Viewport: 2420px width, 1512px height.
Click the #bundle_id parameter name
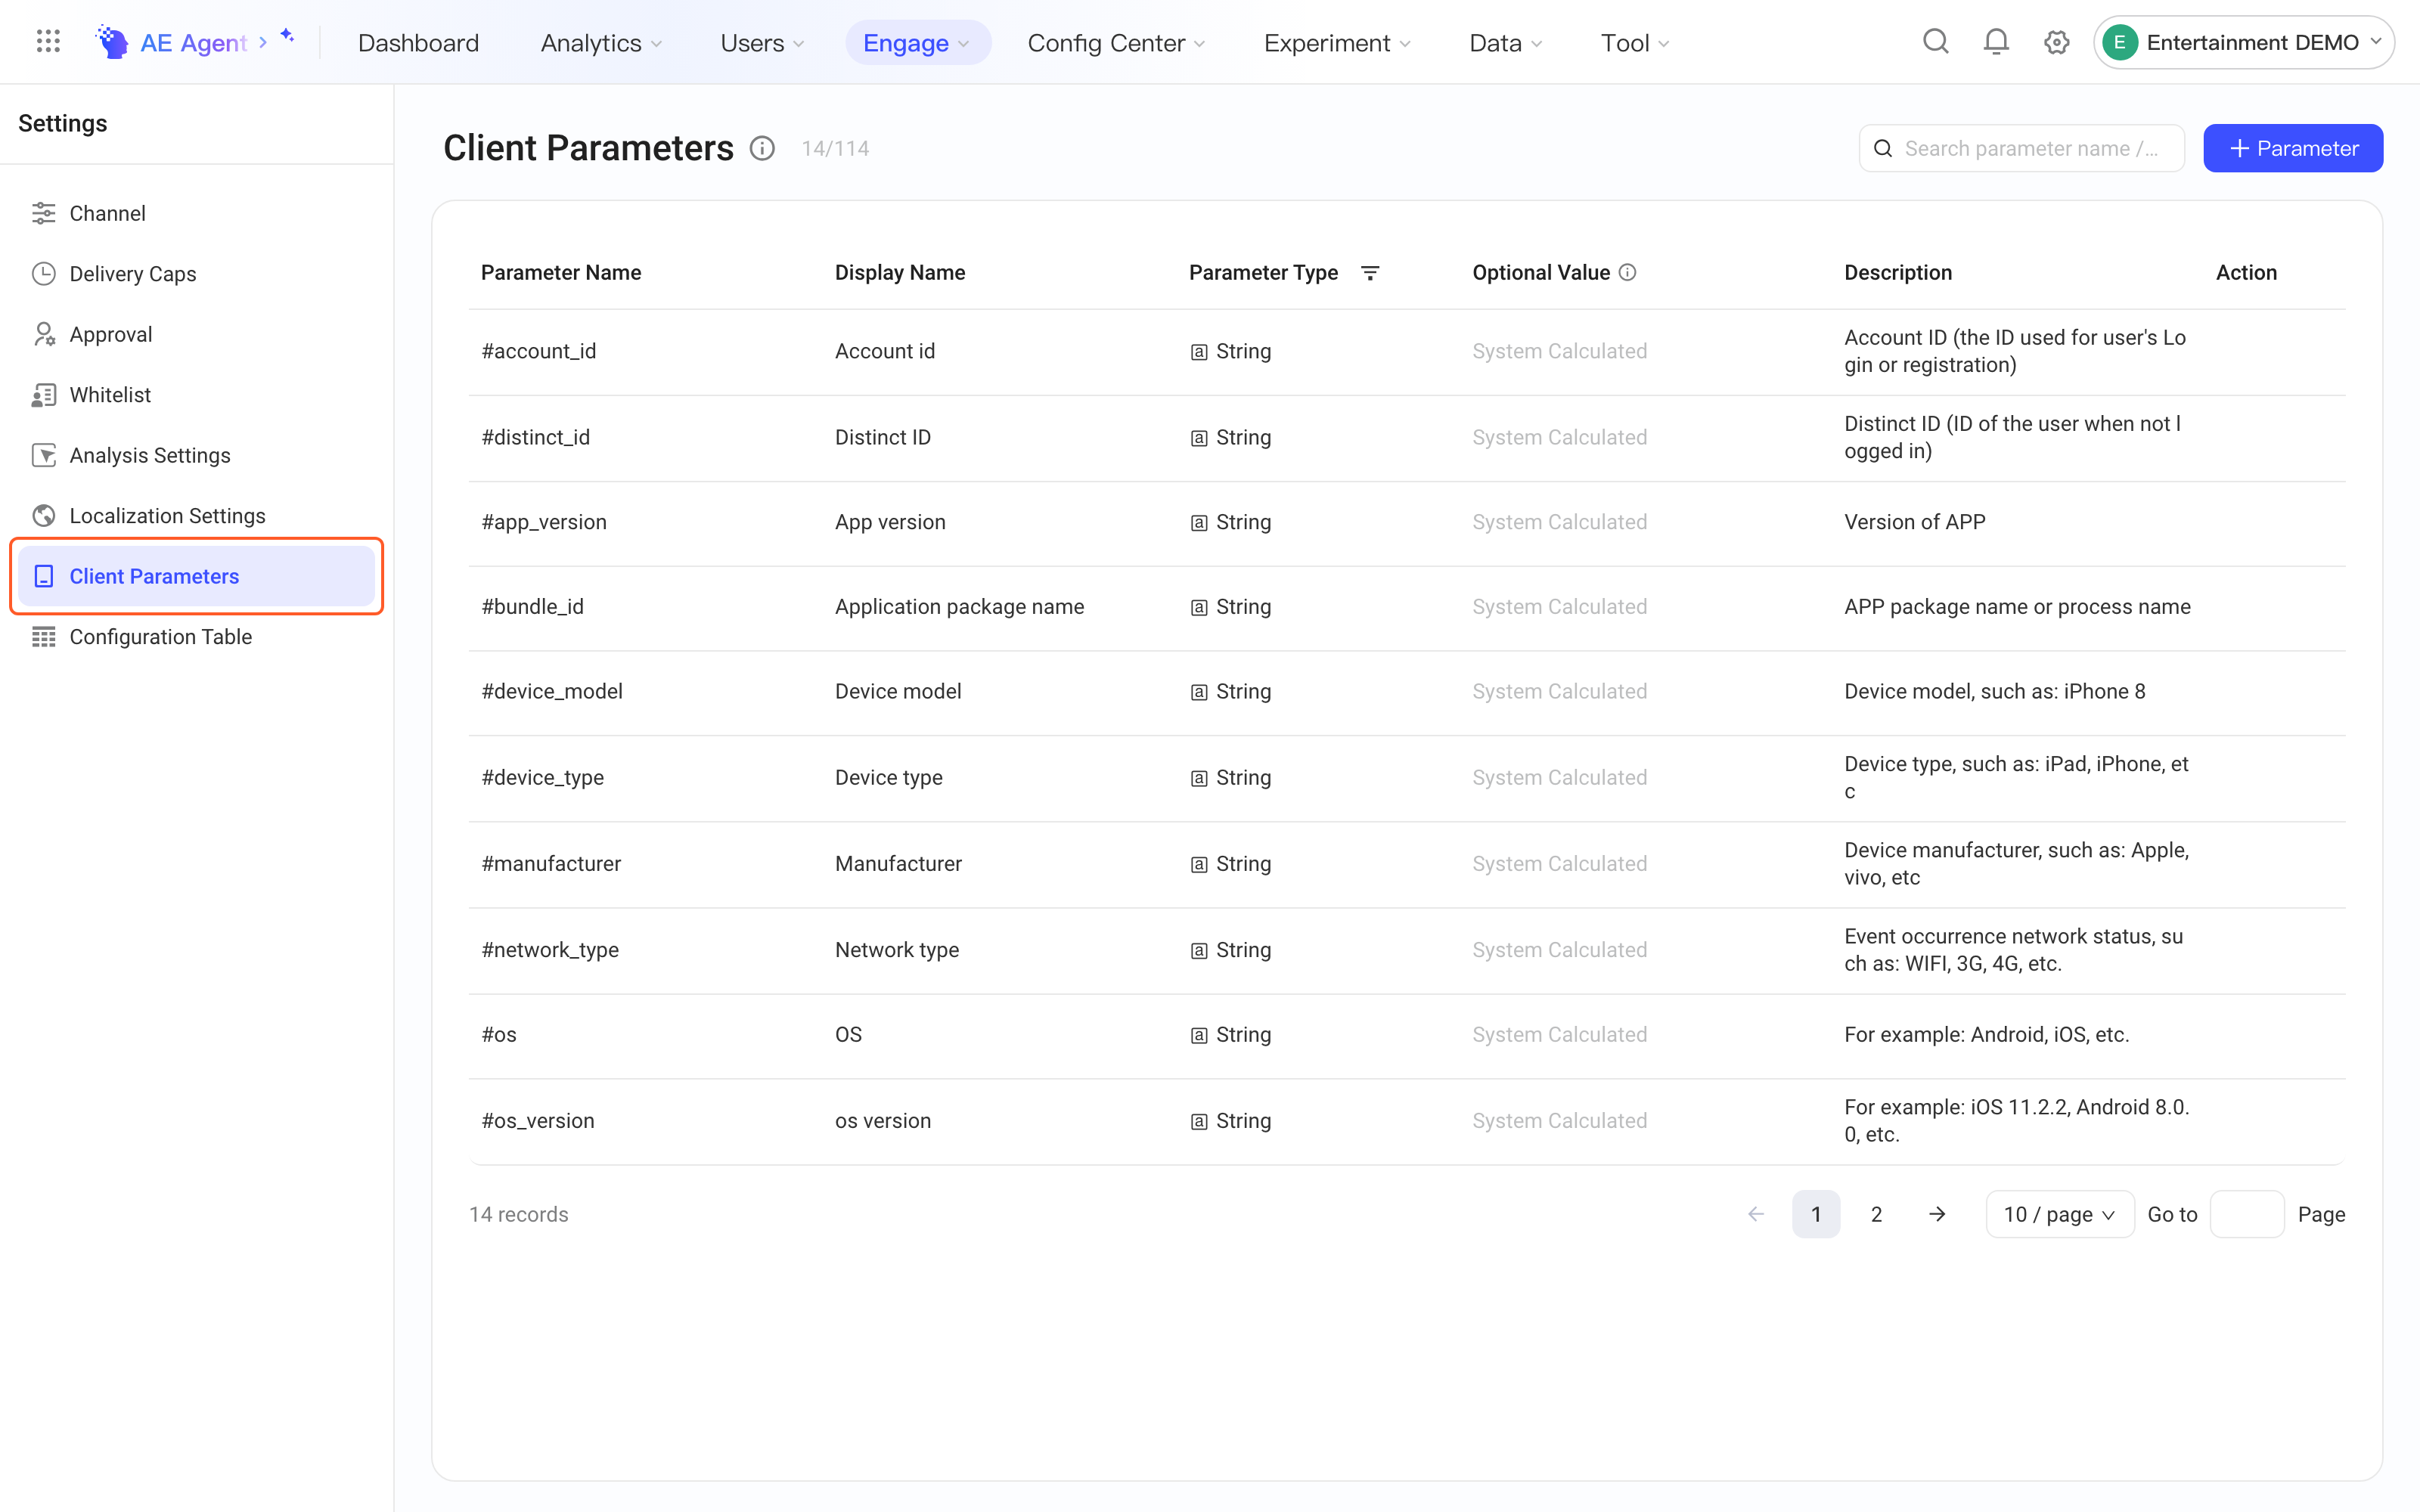532,607
